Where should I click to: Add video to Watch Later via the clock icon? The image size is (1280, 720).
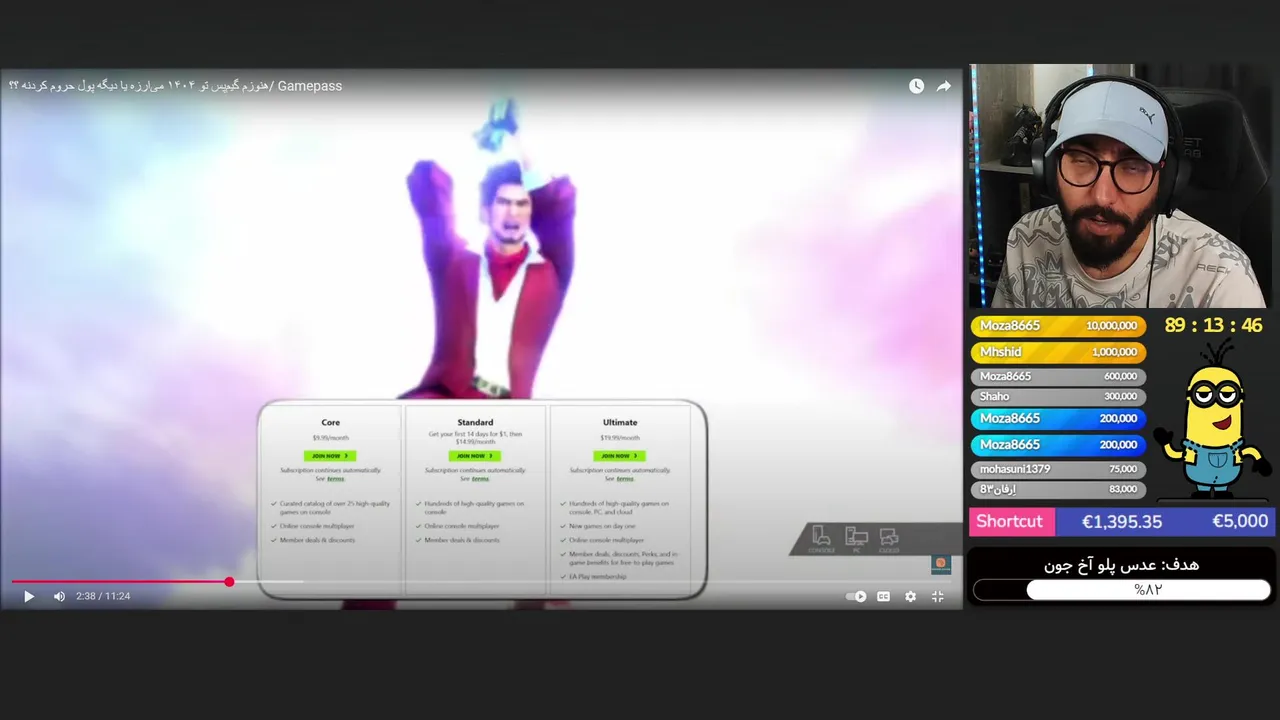pyautogui.click(x=916, y=86)
